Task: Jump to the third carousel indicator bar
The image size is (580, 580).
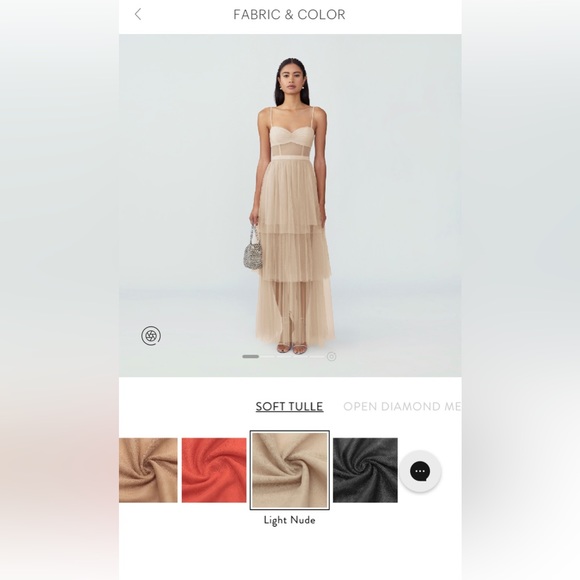Action: click(x=284, y=357)
